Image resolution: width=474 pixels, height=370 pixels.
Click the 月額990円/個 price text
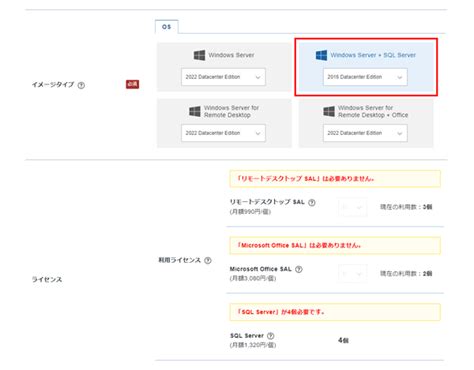[x=250, y=212]
